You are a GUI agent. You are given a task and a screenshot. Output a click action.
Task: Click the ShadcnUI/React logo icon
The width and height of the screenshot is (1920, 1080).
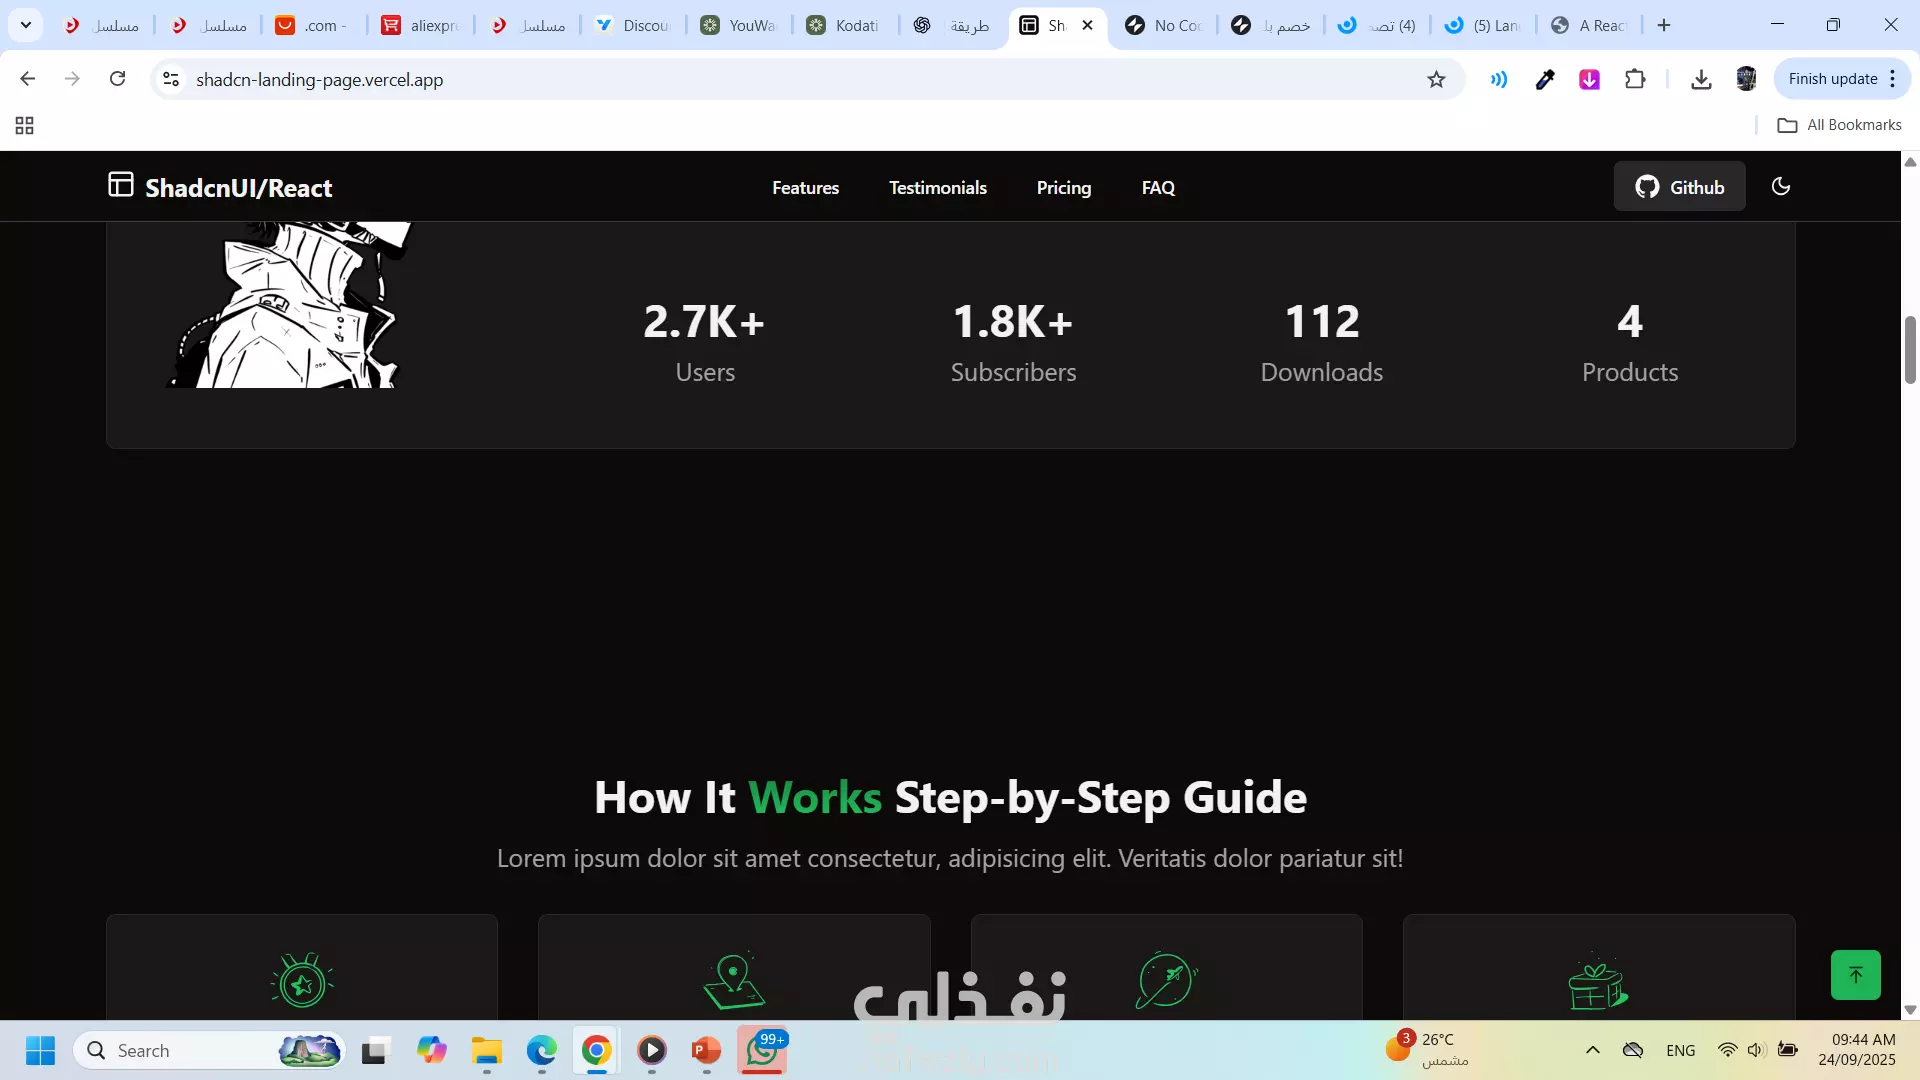(121, 185)
